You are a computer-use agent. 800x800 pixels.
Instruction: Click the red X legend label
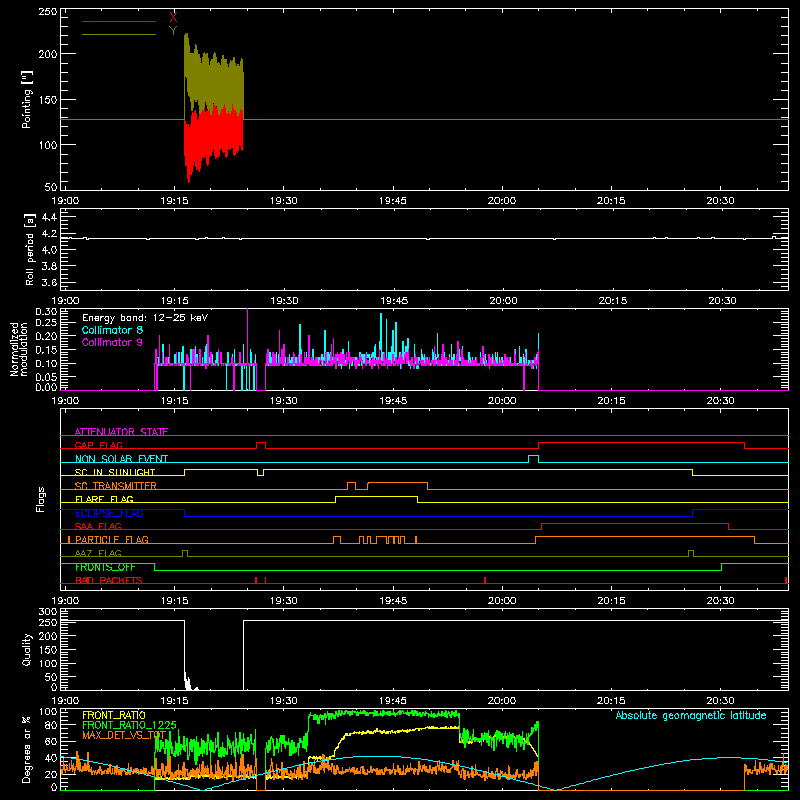pos(173,18)
